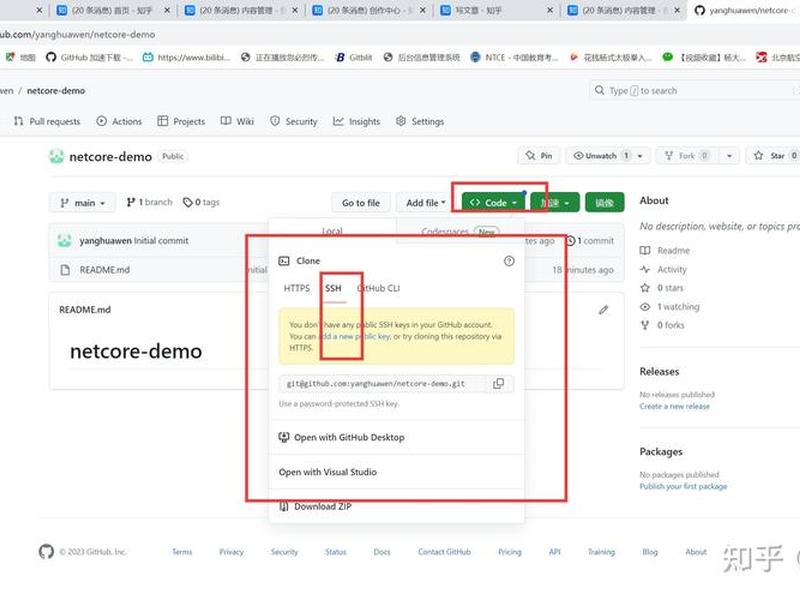This screenshot has width=800, height=600.
Task: Open the Initial commit message link
Action: coord(161,240)
